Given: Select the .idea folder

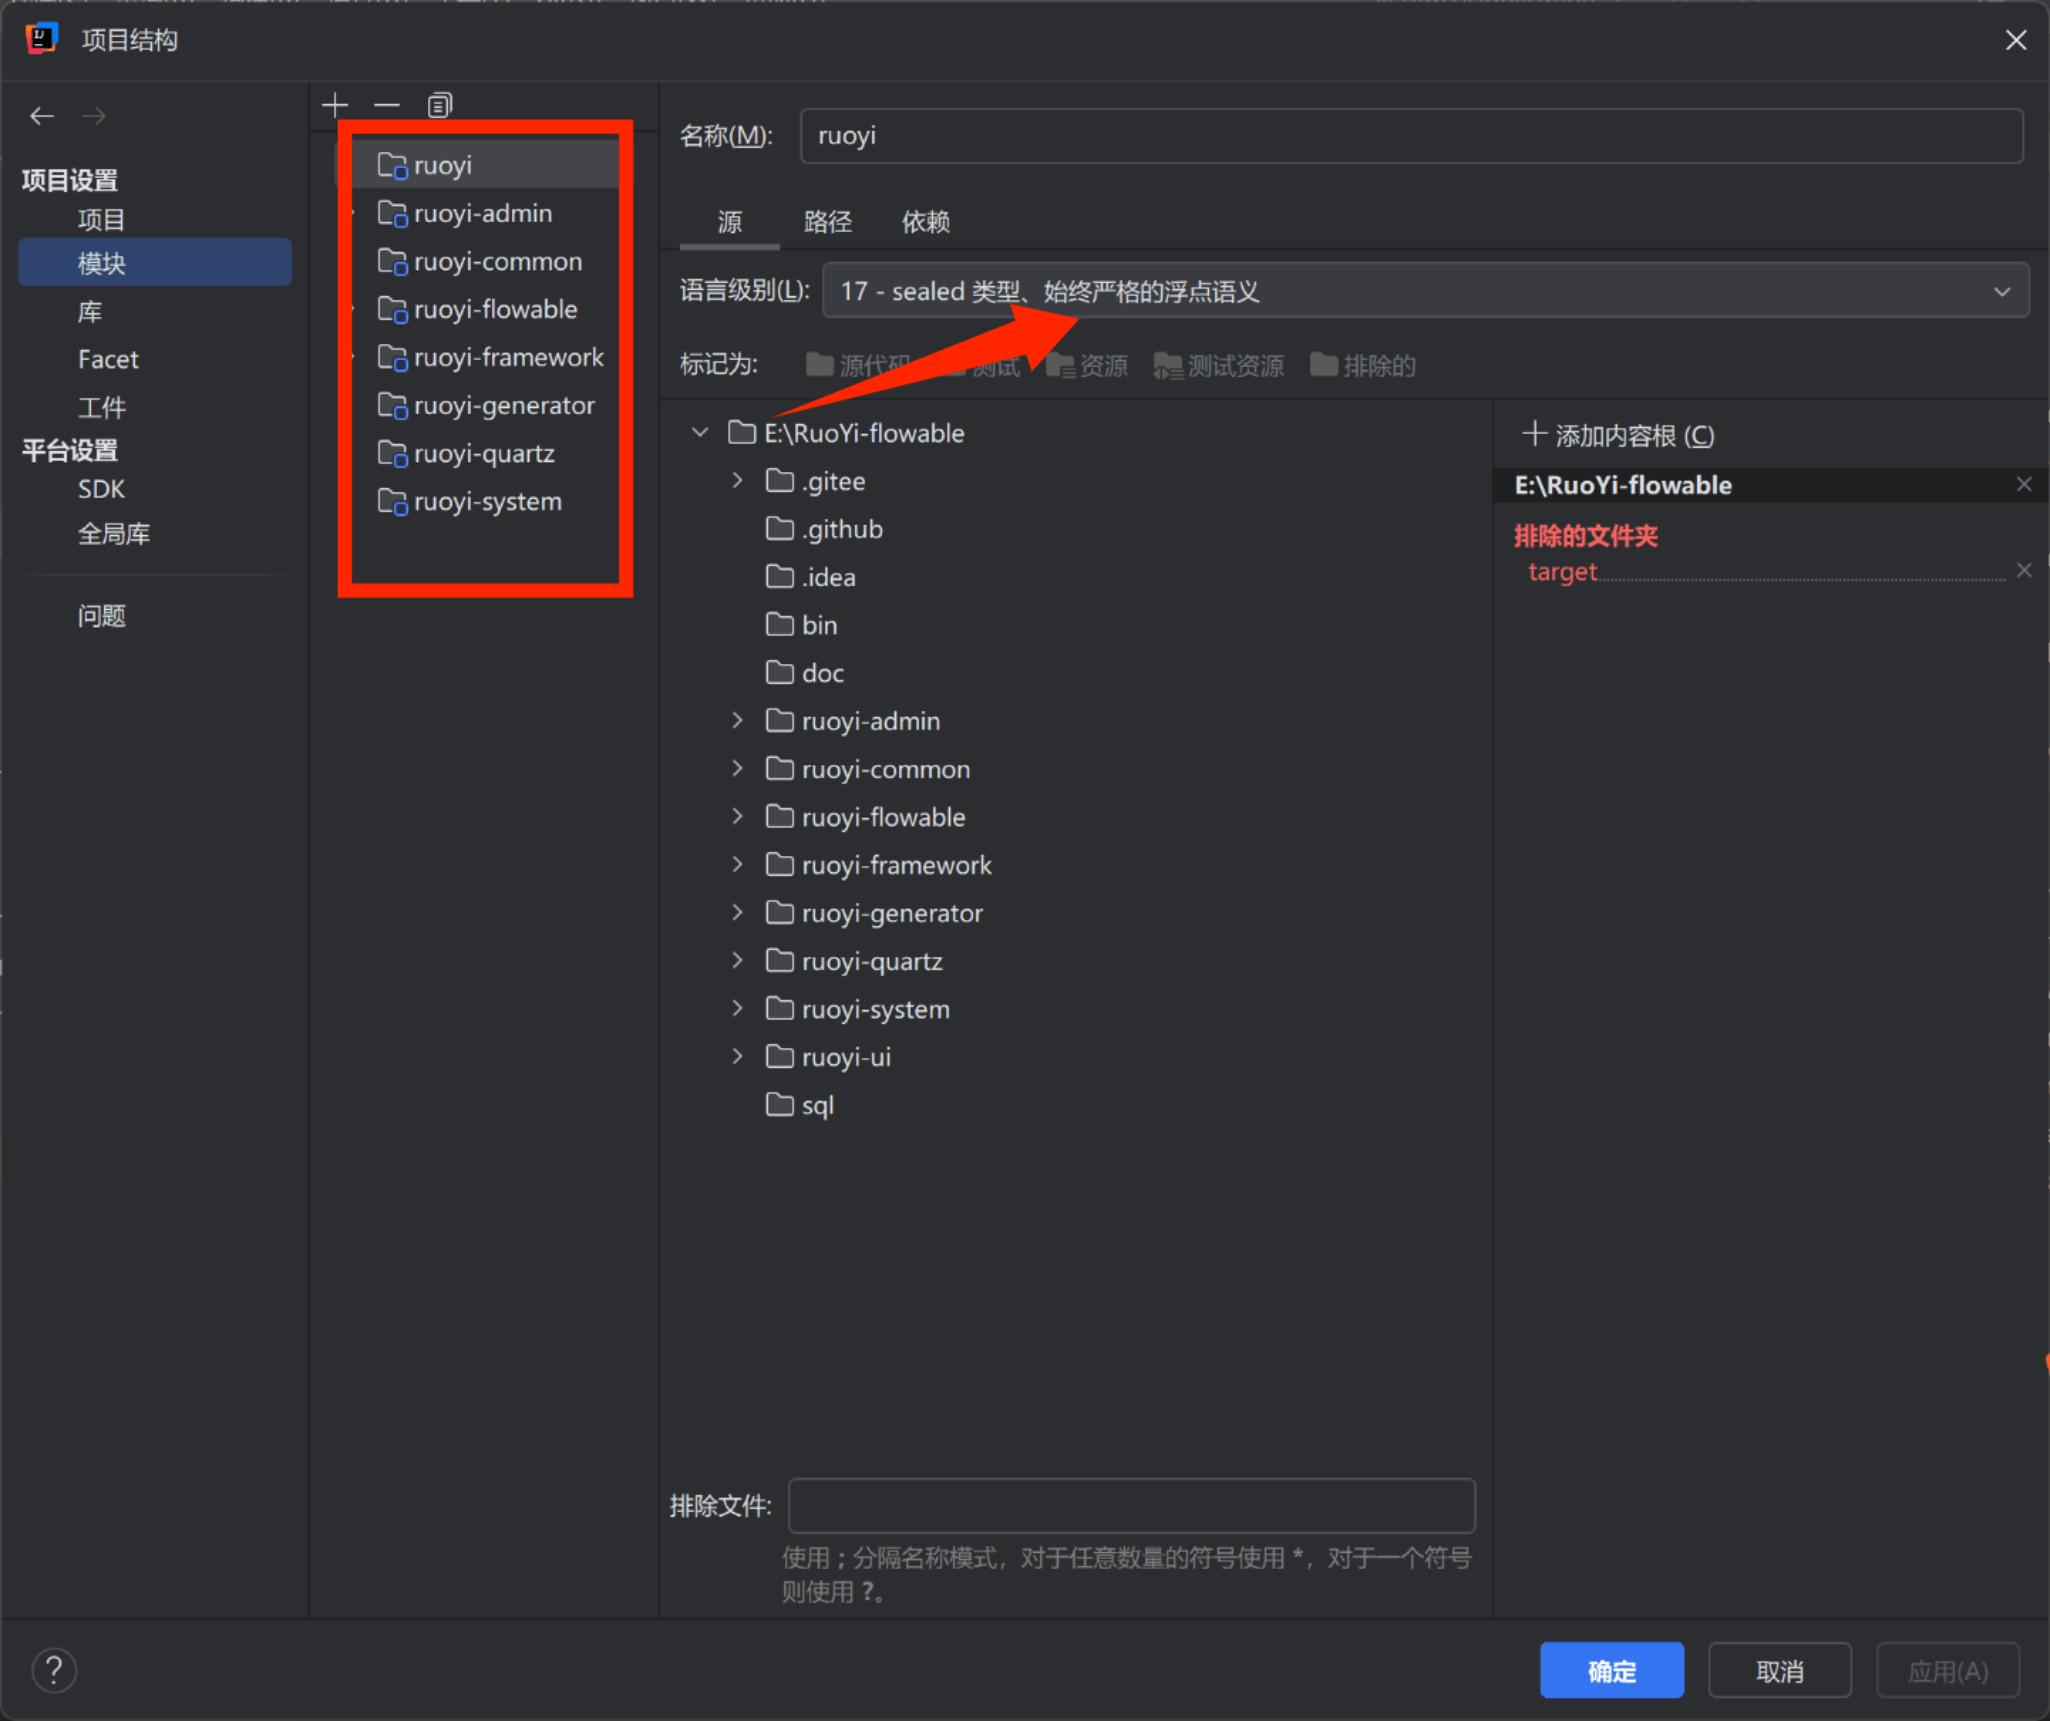Looking at the screenshot, I should pos(810,576).
